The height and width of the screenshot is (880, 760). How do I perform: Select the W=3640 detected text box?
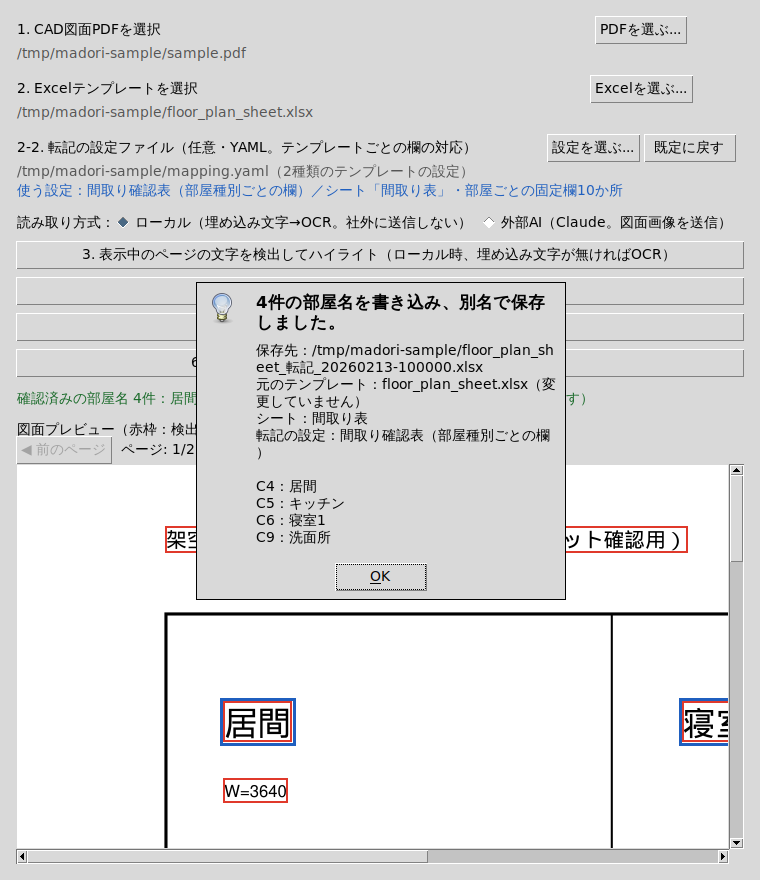(255, 791)
